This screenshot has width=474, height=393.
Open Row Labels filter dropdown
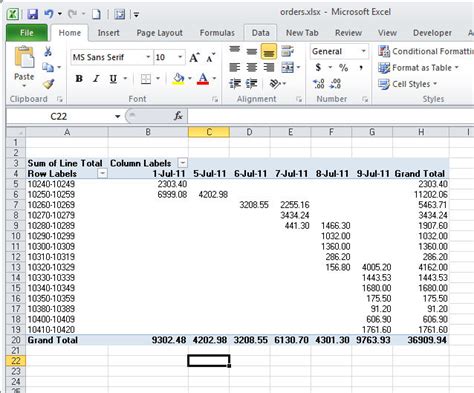click(x=102, y=173)
